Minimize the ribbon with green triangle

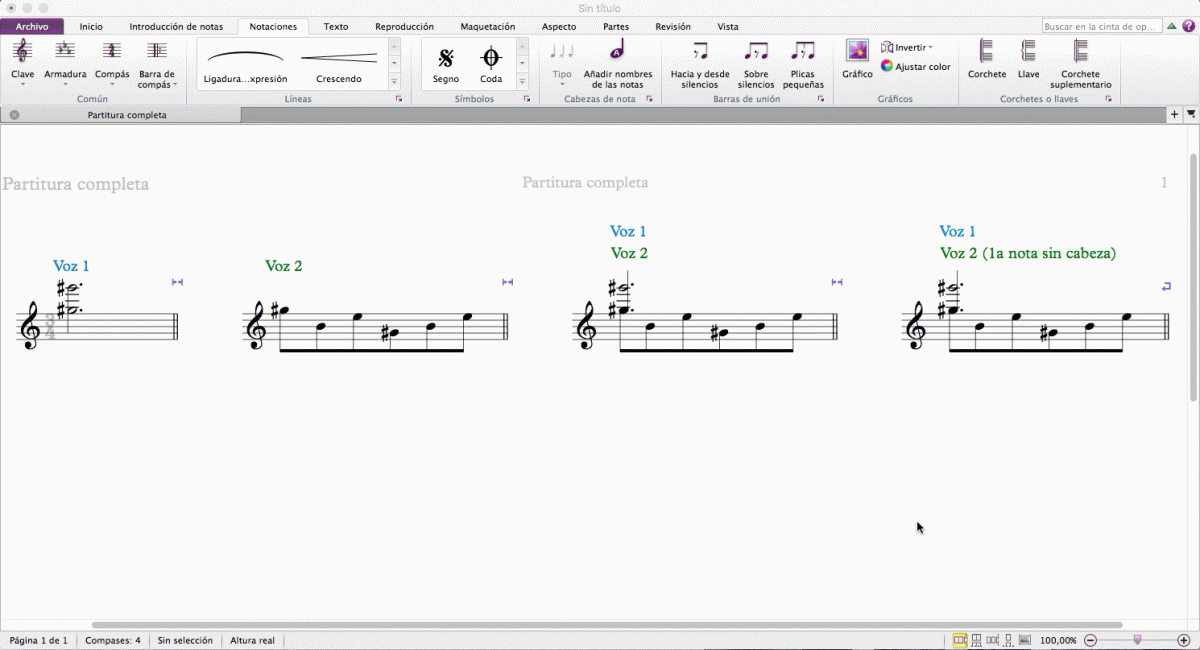point(1171,27)
